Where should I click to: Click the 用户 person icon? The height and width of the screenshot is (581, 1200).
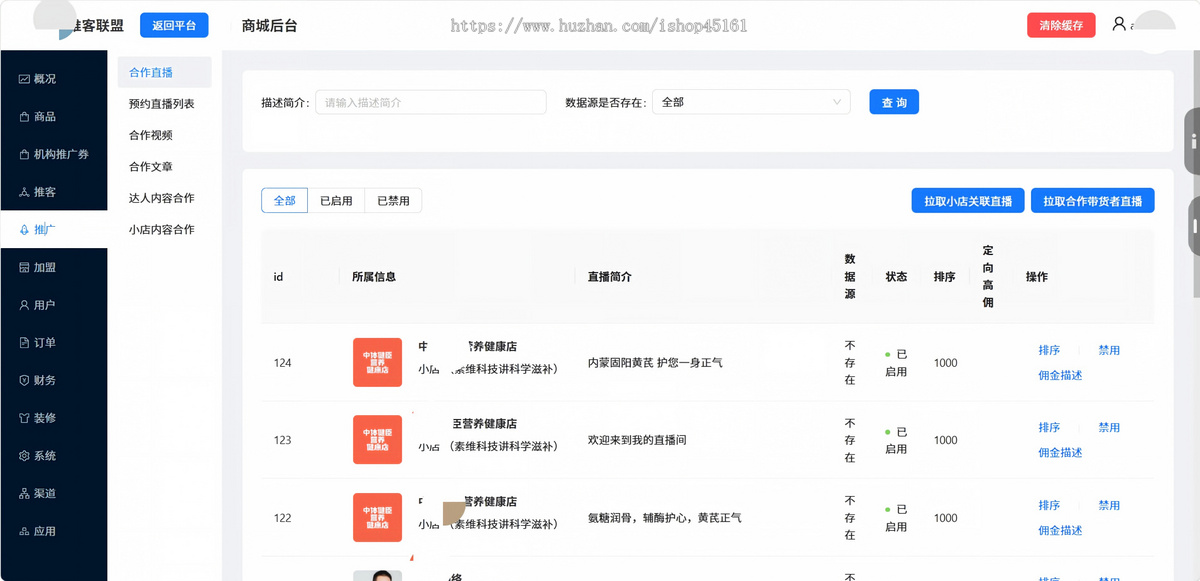(x=24, y=305)
